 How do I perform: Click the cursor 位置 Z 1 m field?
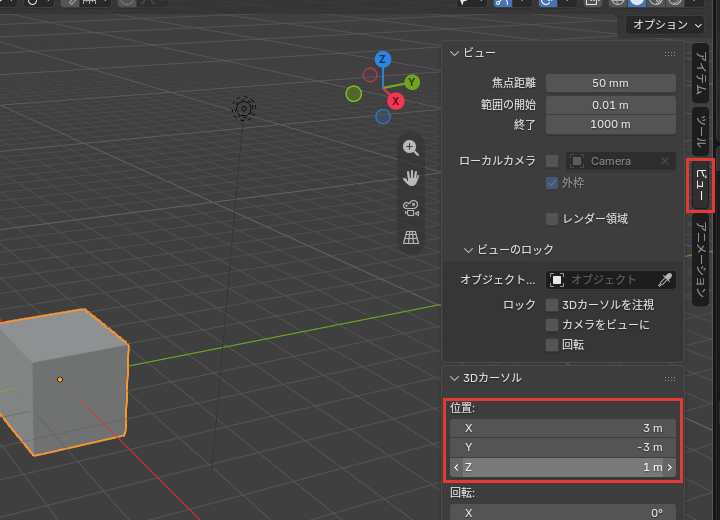[562, 468]
